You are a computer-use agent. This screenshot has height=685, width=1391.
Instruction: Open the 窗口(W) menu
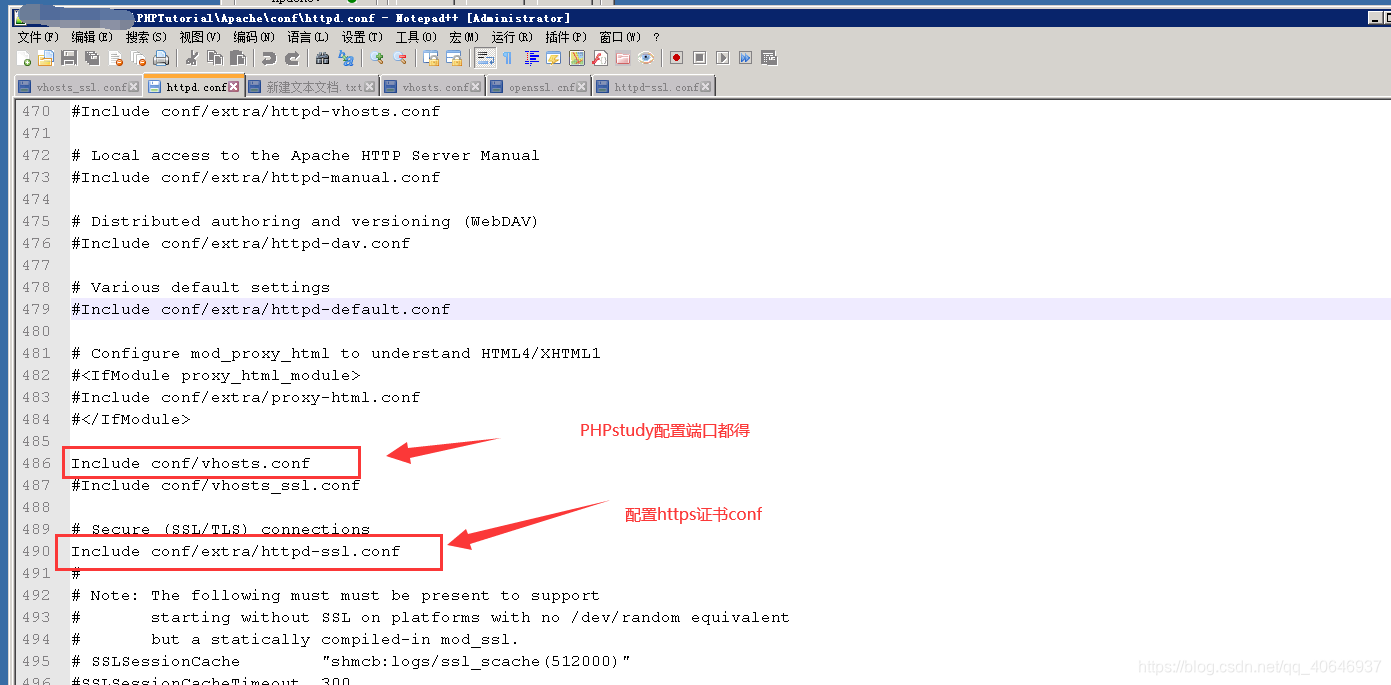(620, 37)
